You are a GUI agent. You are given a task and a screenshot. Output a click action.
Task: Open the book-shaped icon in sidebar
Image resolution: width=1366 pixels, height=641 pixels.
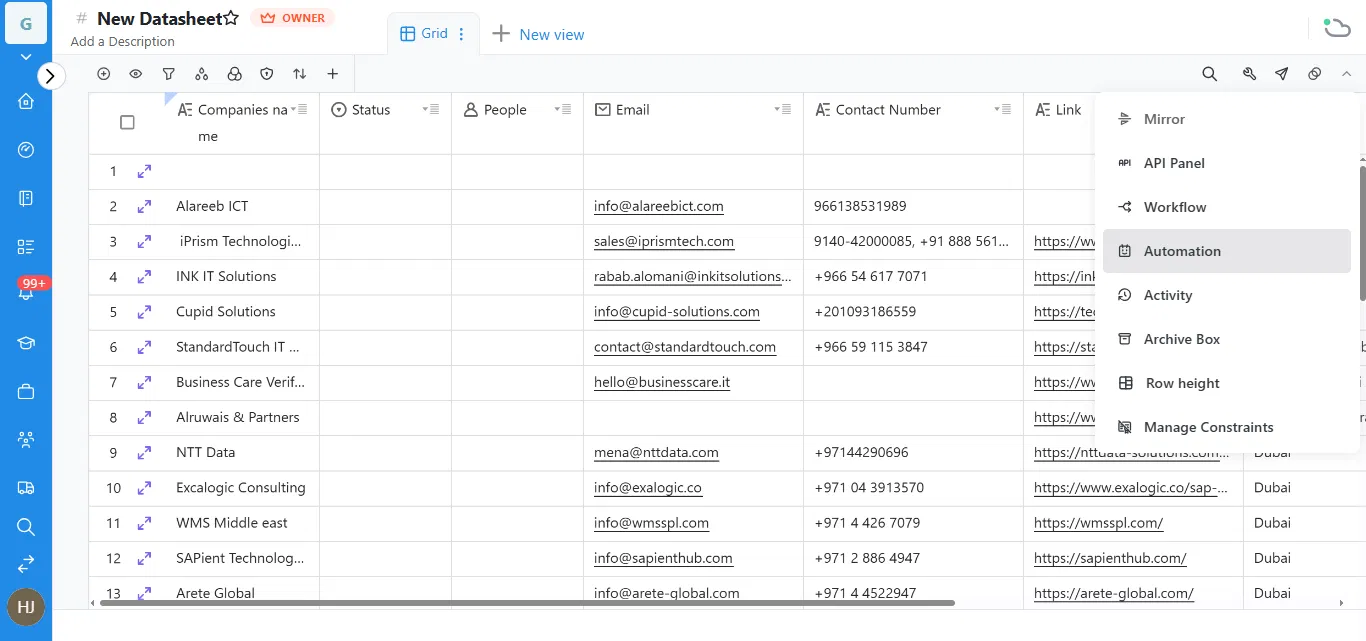coord(26,198)
